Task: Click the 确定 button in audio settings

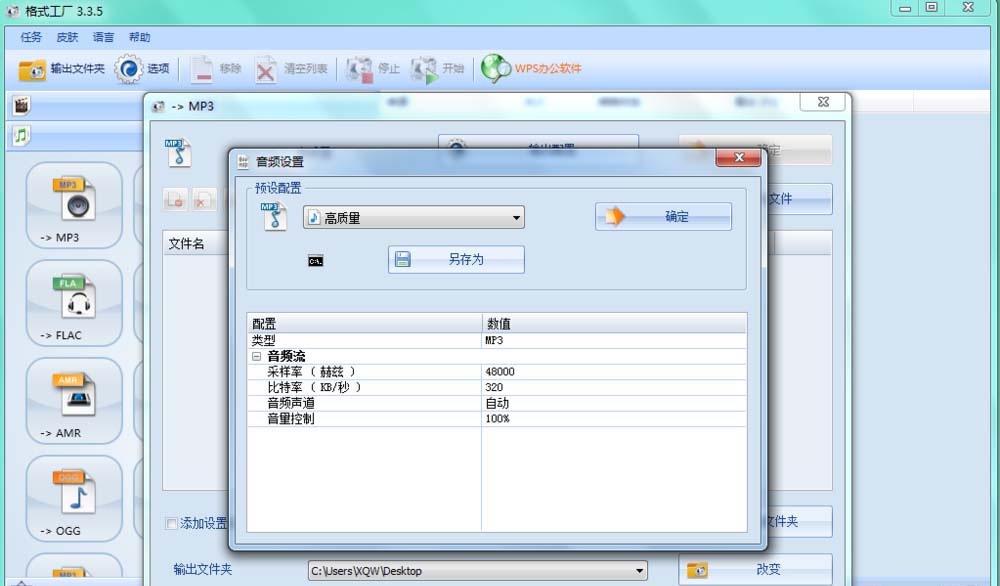Action: coord(663,217)
